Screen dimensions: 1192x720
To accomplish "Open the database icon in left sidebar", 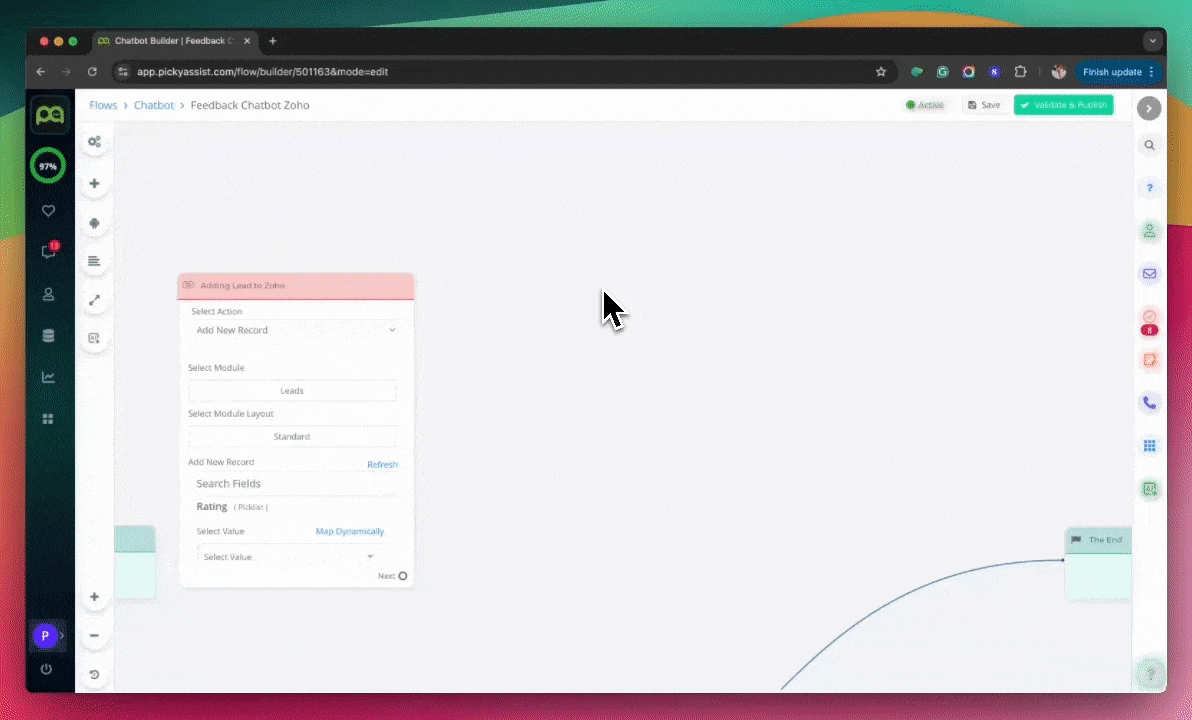I will click(x=48, y=336).
